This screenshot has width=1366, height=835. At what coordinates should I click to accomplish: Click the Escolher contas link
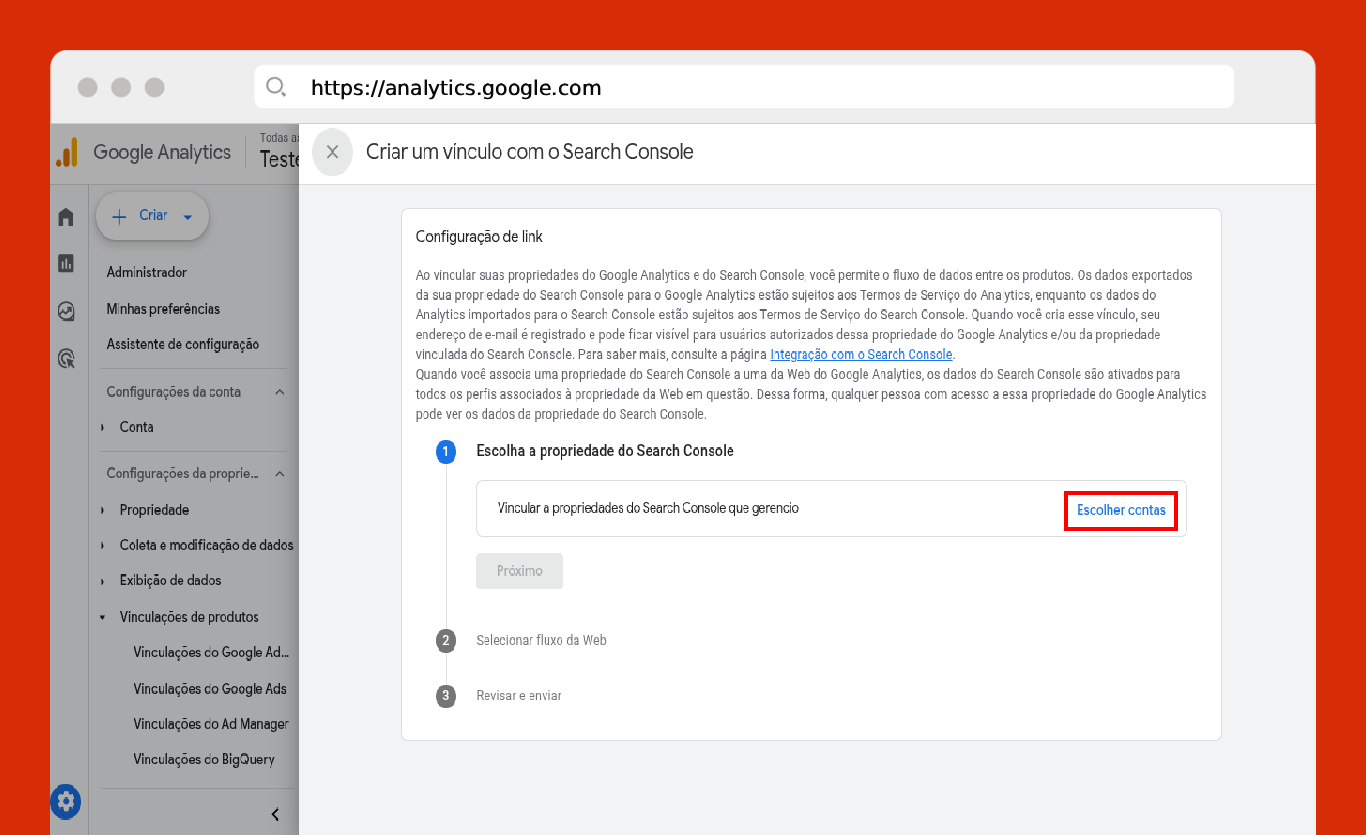tap(1121, 510)
